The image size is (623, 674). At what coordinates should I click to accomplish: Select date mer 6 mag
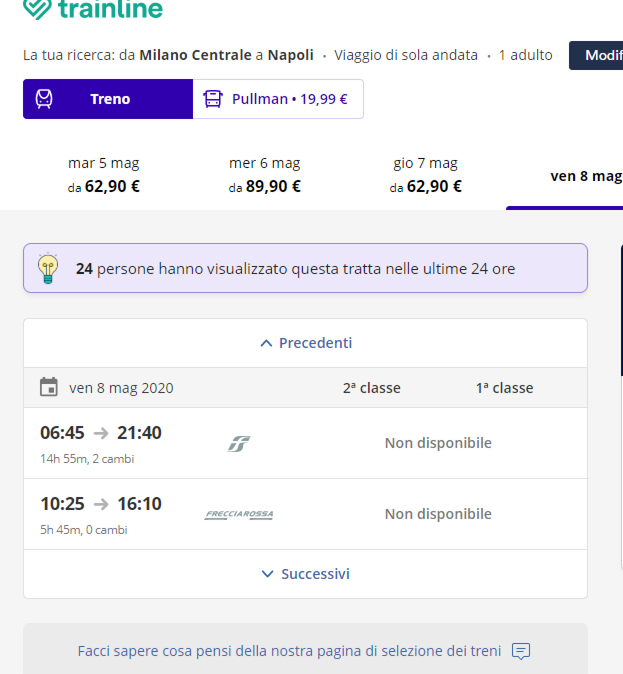(x=264, y=175)
